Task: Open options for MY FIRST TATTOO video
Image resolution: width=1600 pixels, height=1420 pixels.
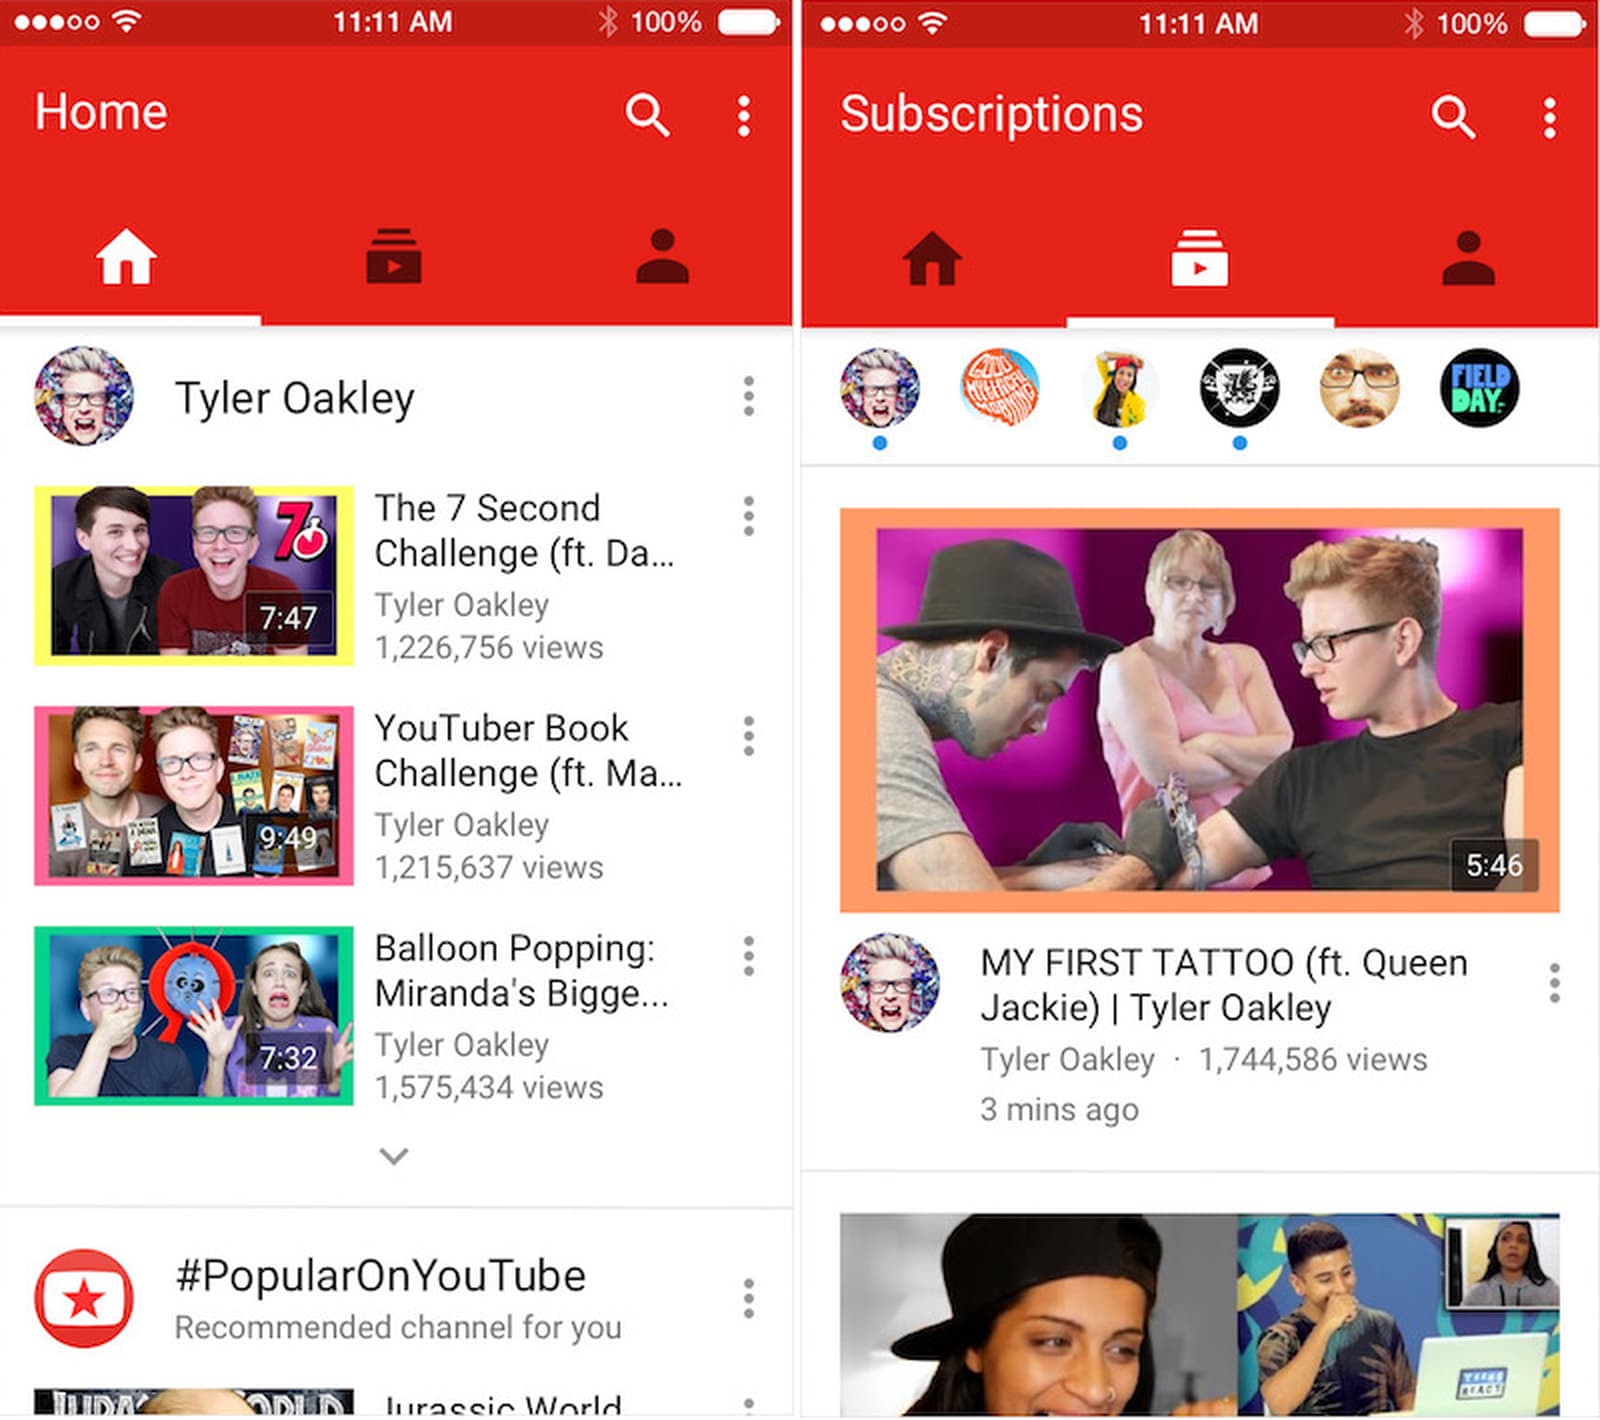Action: (1553, 987)
